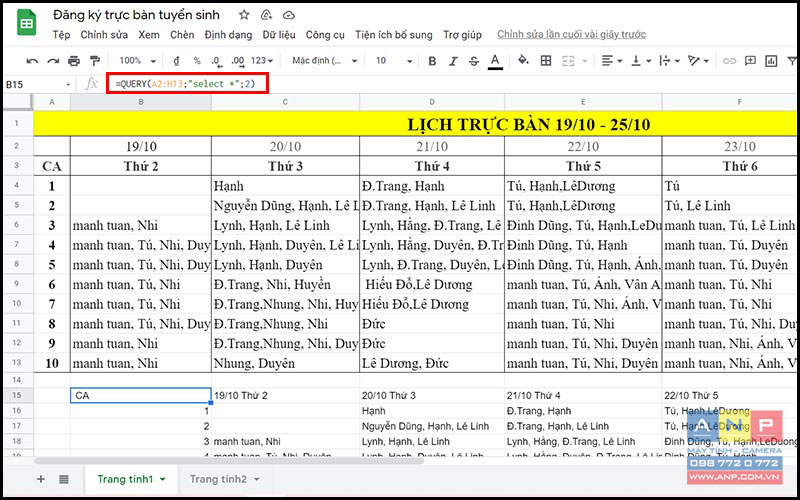
Task: Open the Định dạng menu
Action: point(228,35)
